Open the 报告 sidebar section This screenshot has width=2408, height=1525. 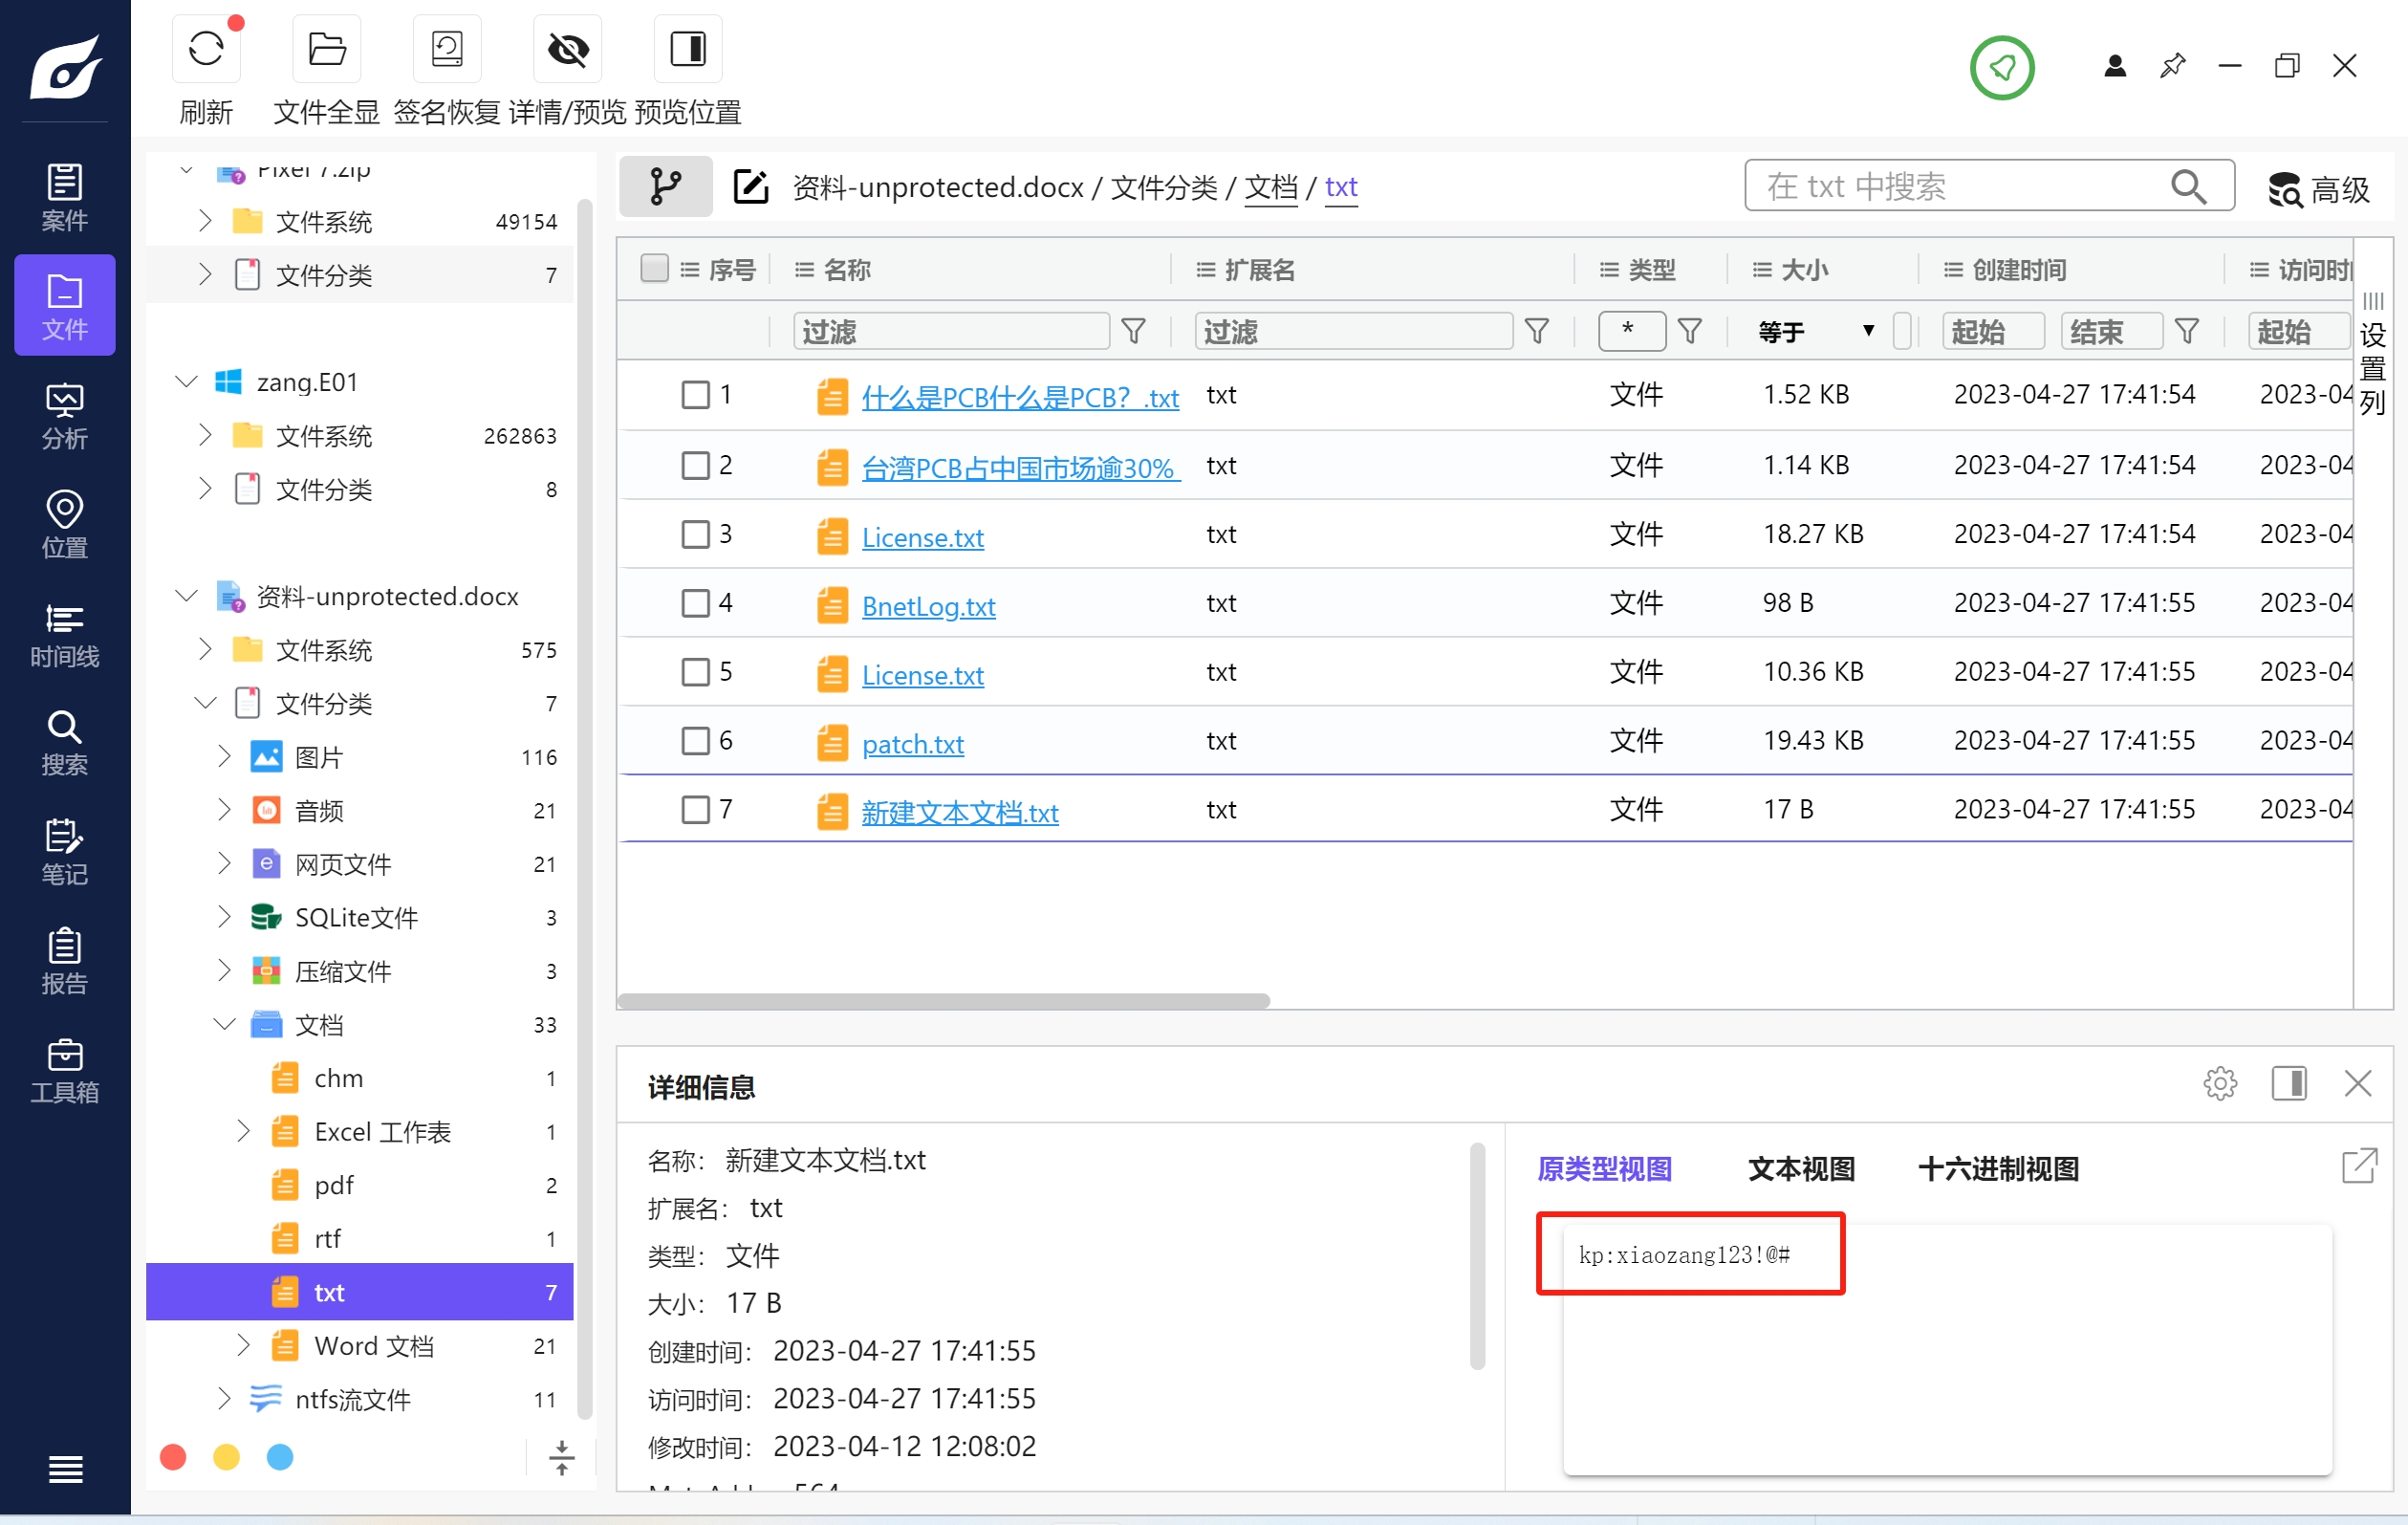64,961
